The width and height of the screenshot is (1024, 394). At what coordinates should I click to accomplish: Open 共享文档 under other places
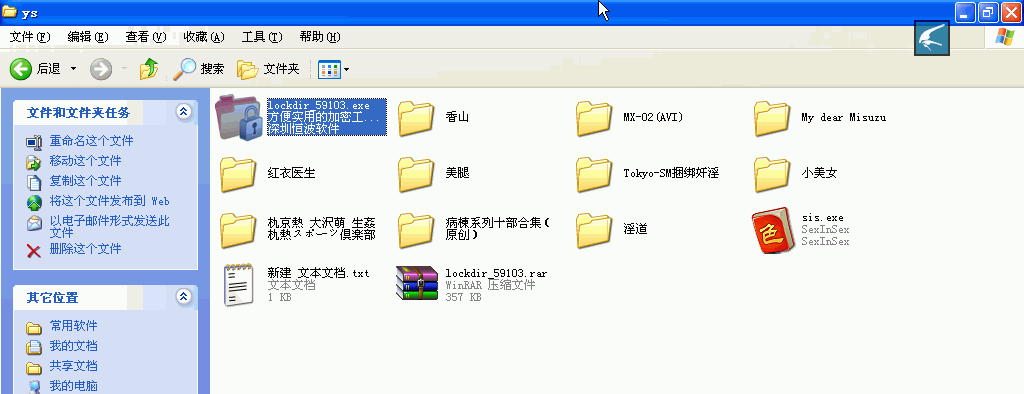pos(73,366)
